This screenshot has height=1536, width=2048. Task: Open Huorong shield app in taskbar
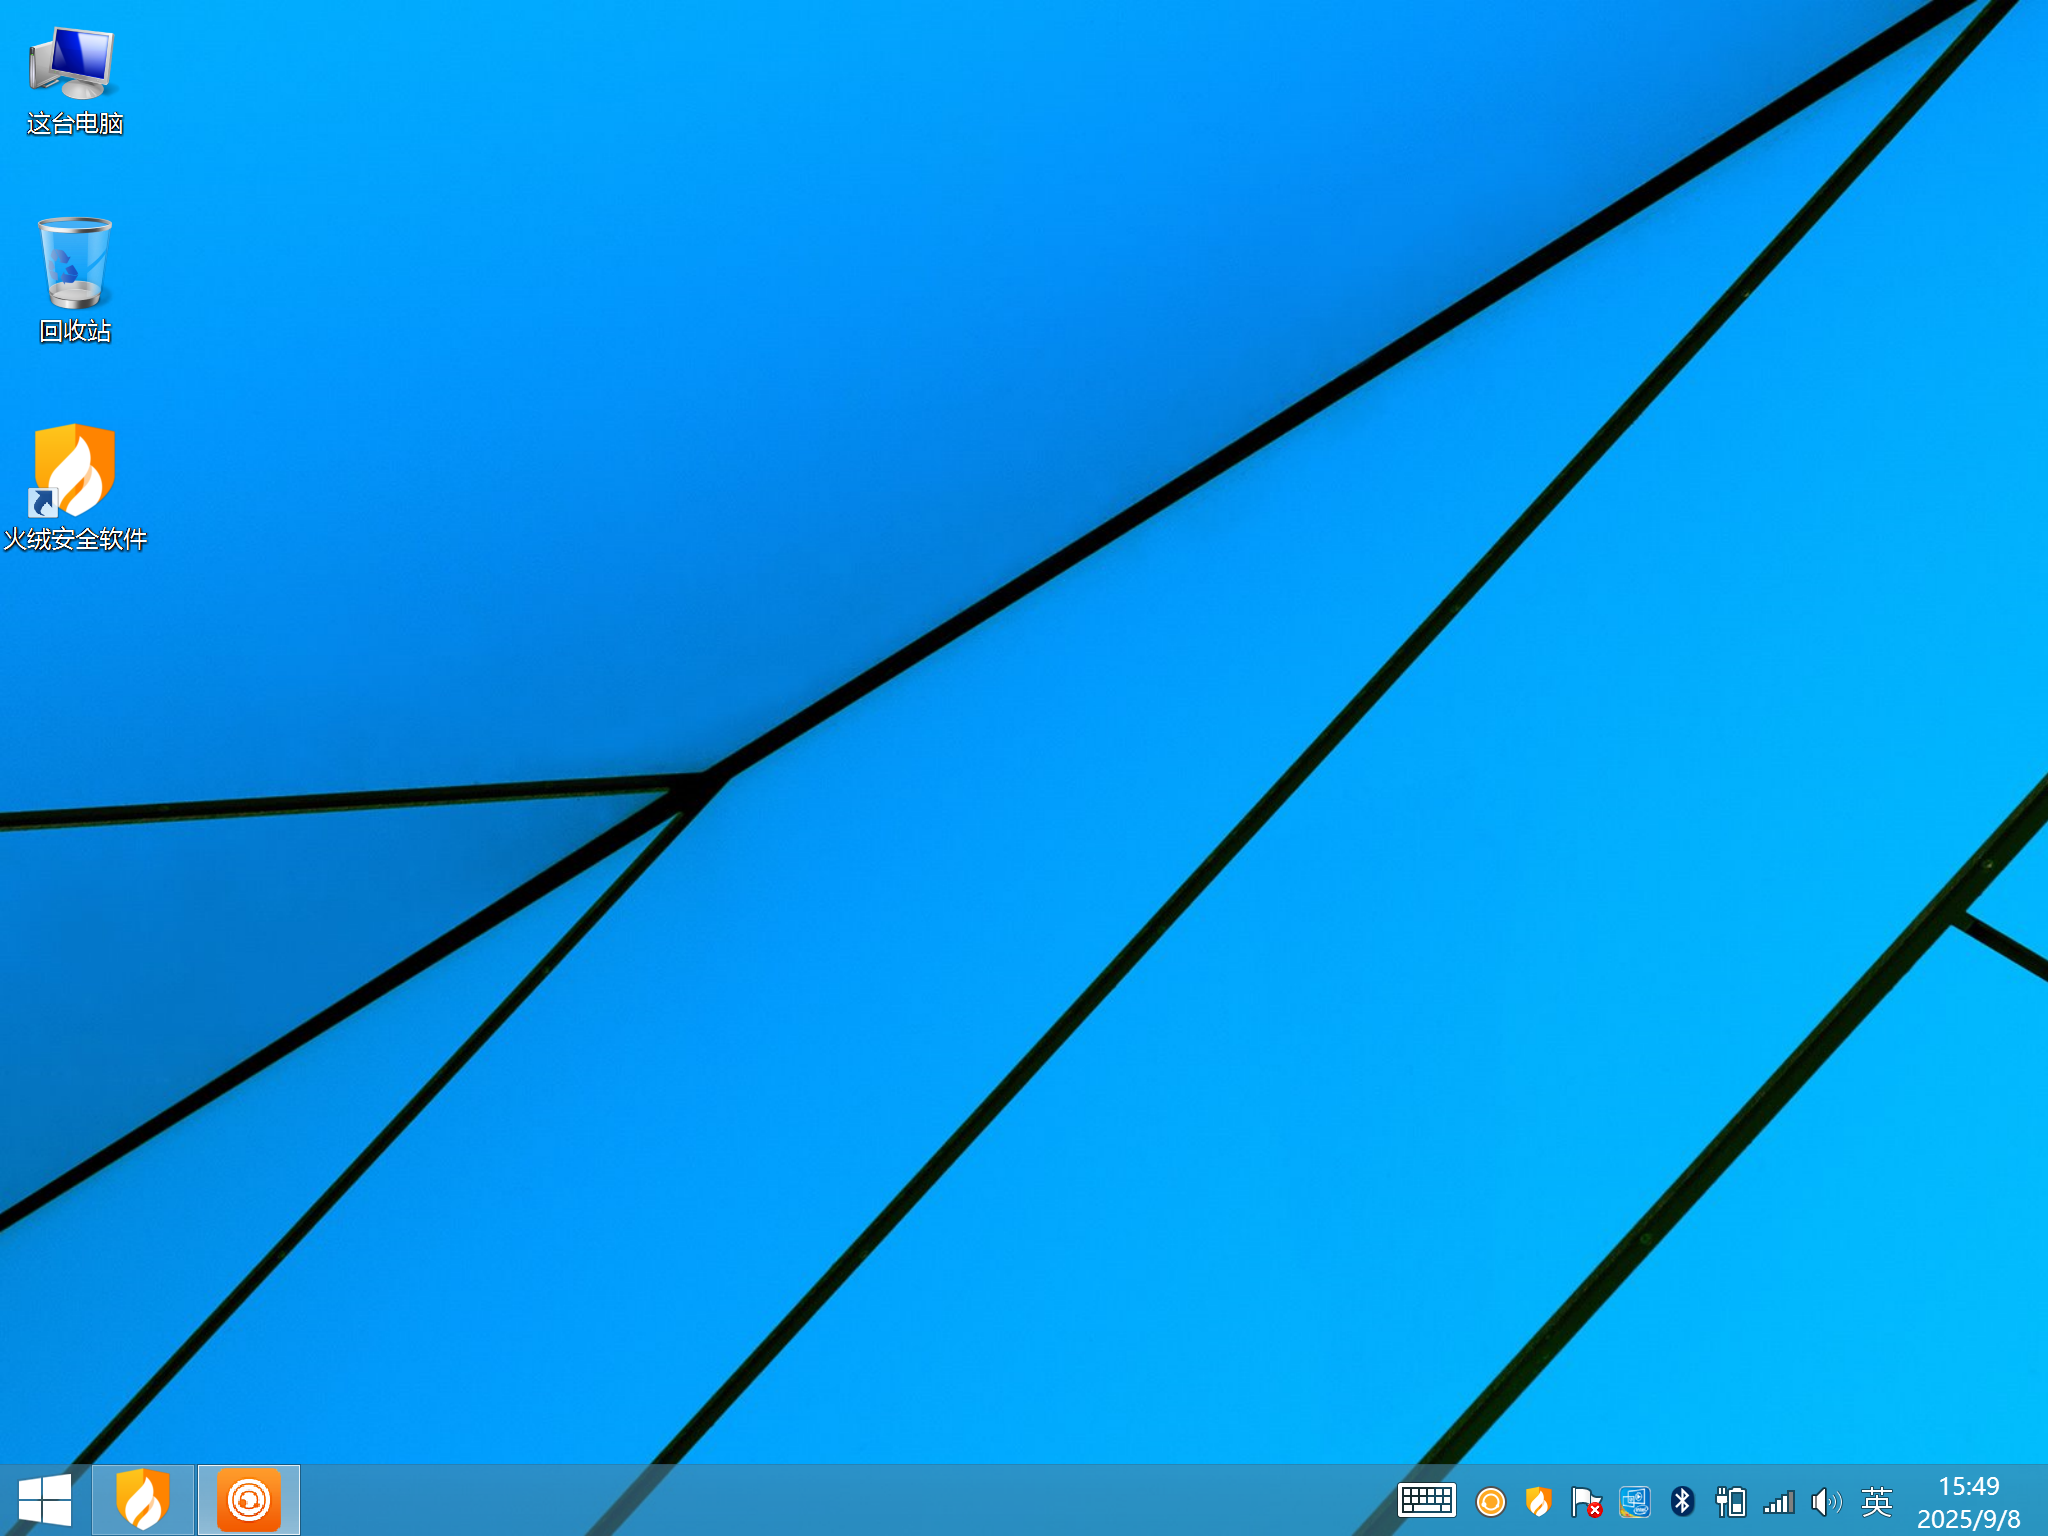[x=143, y=1500]
